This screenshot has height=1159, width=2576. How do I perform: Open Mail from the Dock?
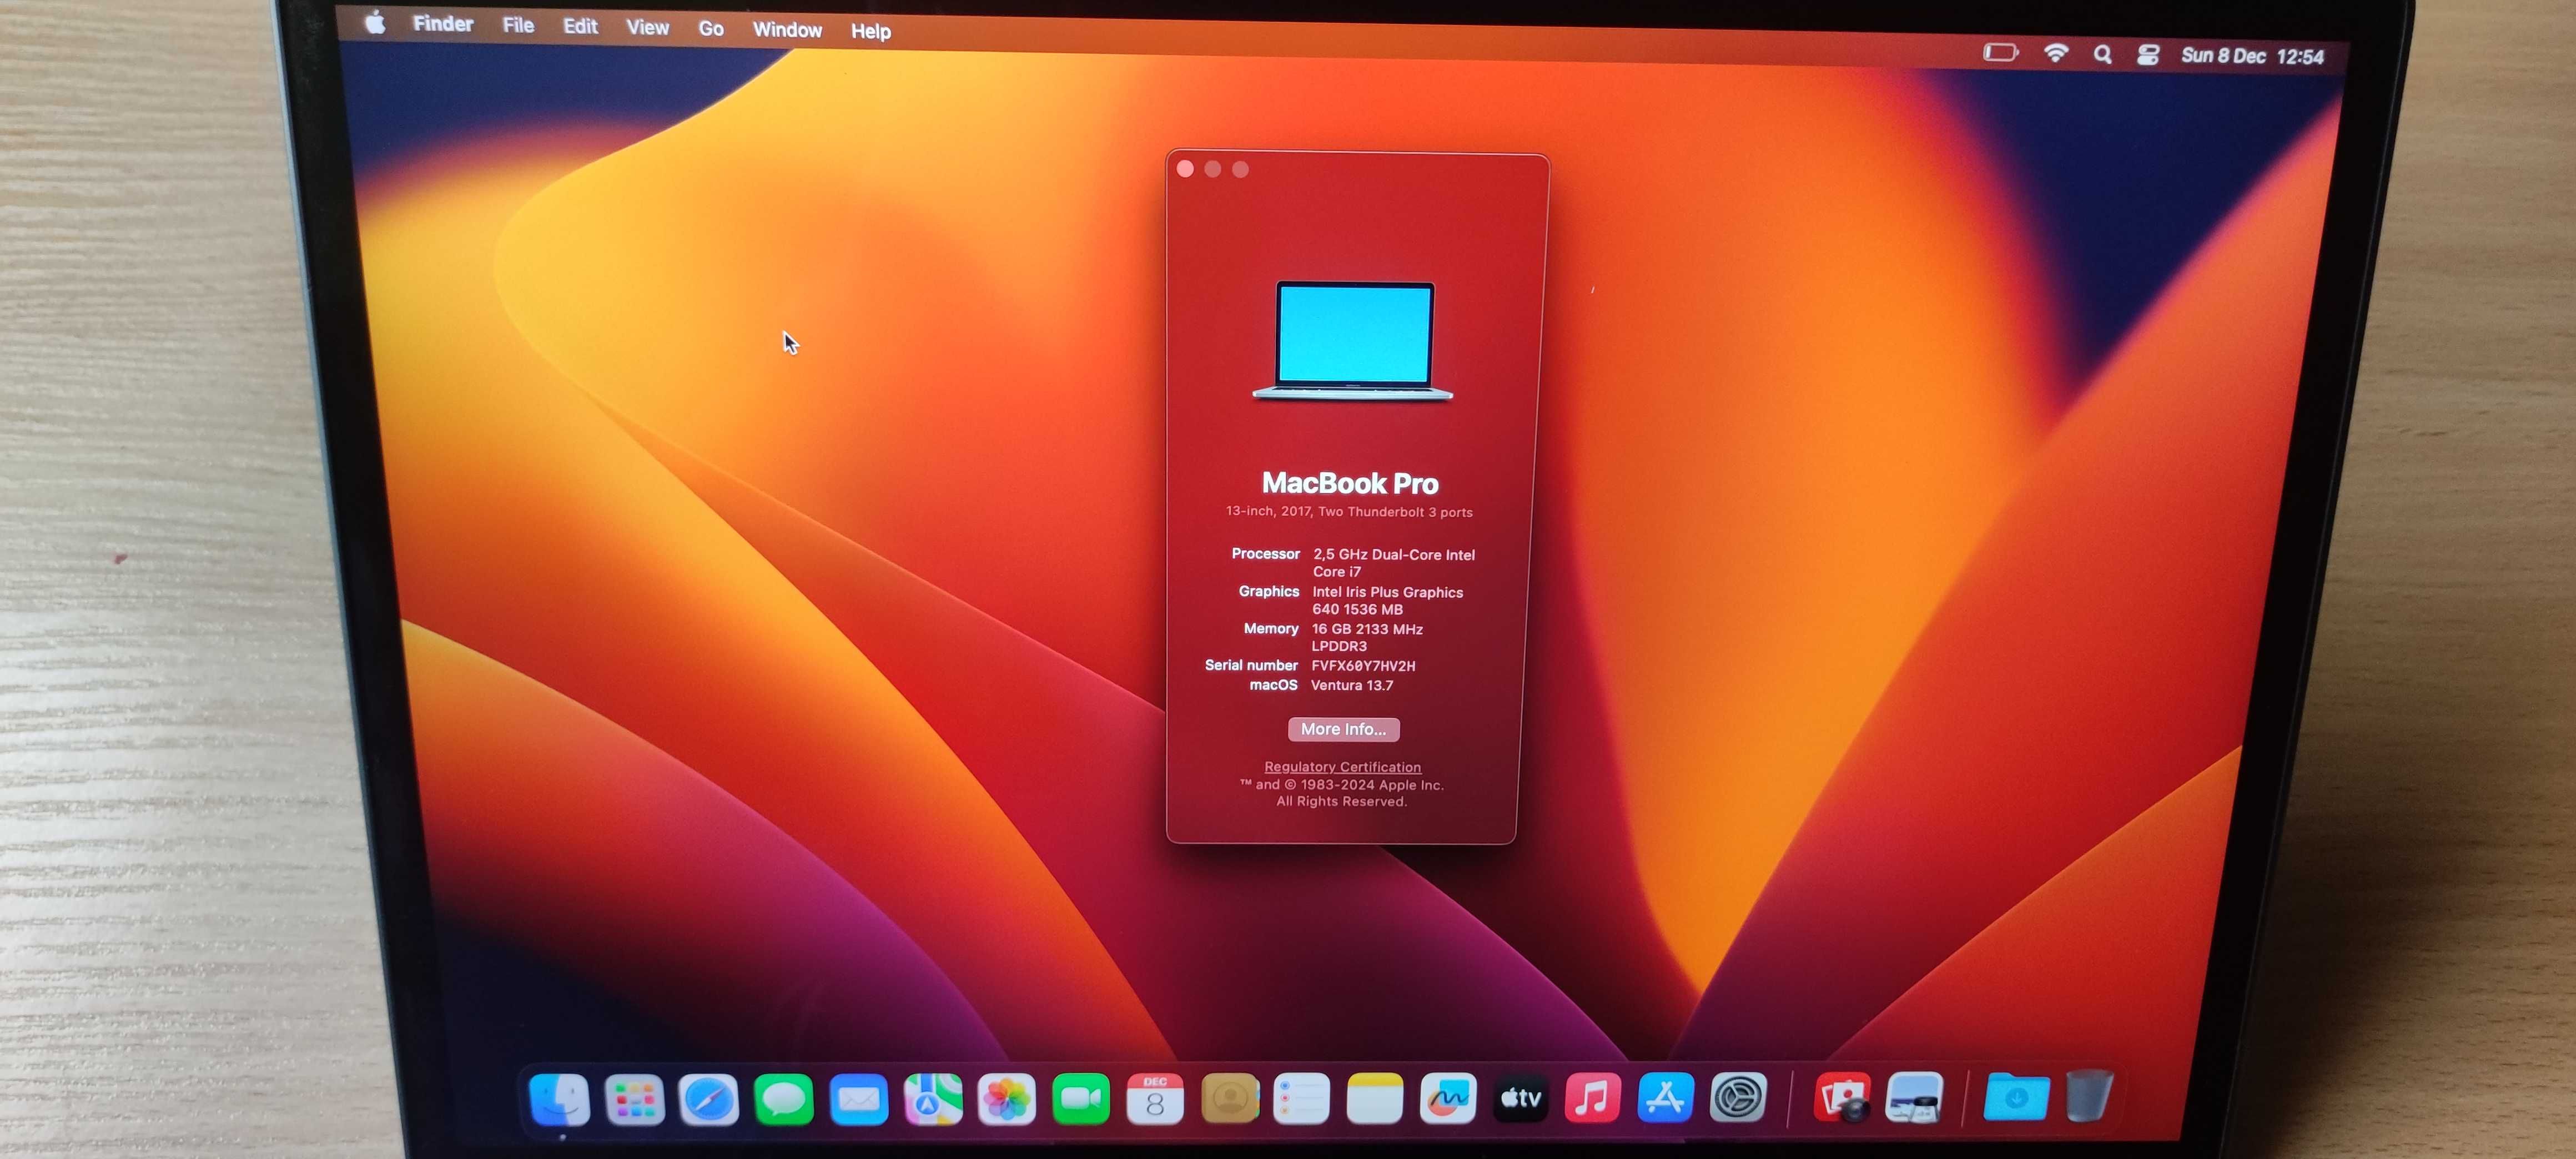[x=859, y=1099]
